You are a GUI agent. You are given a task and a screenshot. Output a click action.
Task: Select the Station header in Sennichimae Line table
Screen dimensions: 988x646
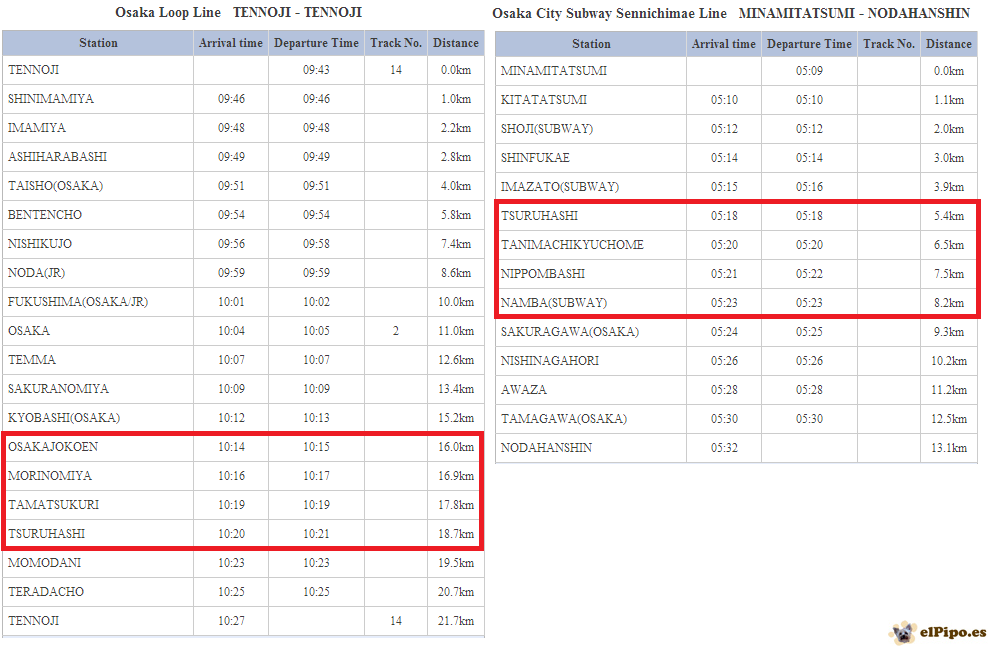point(591,44)
